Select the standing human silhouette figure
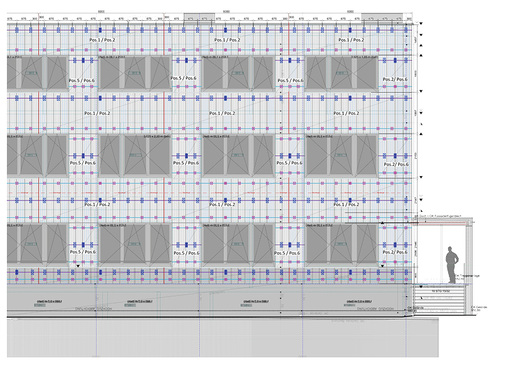The height and width of the screenshot is (365, 506). pos(452,265)
